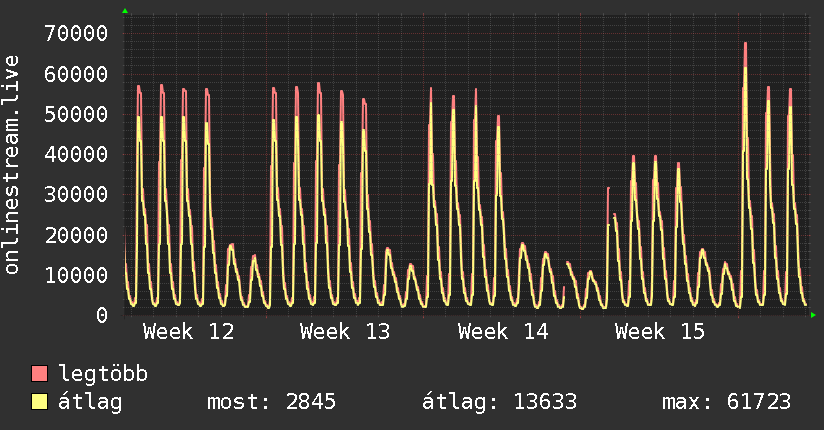This screenshot has height=430, width=824.
Task: Select the átlag legend label
Action: click(x=90, y=402)
